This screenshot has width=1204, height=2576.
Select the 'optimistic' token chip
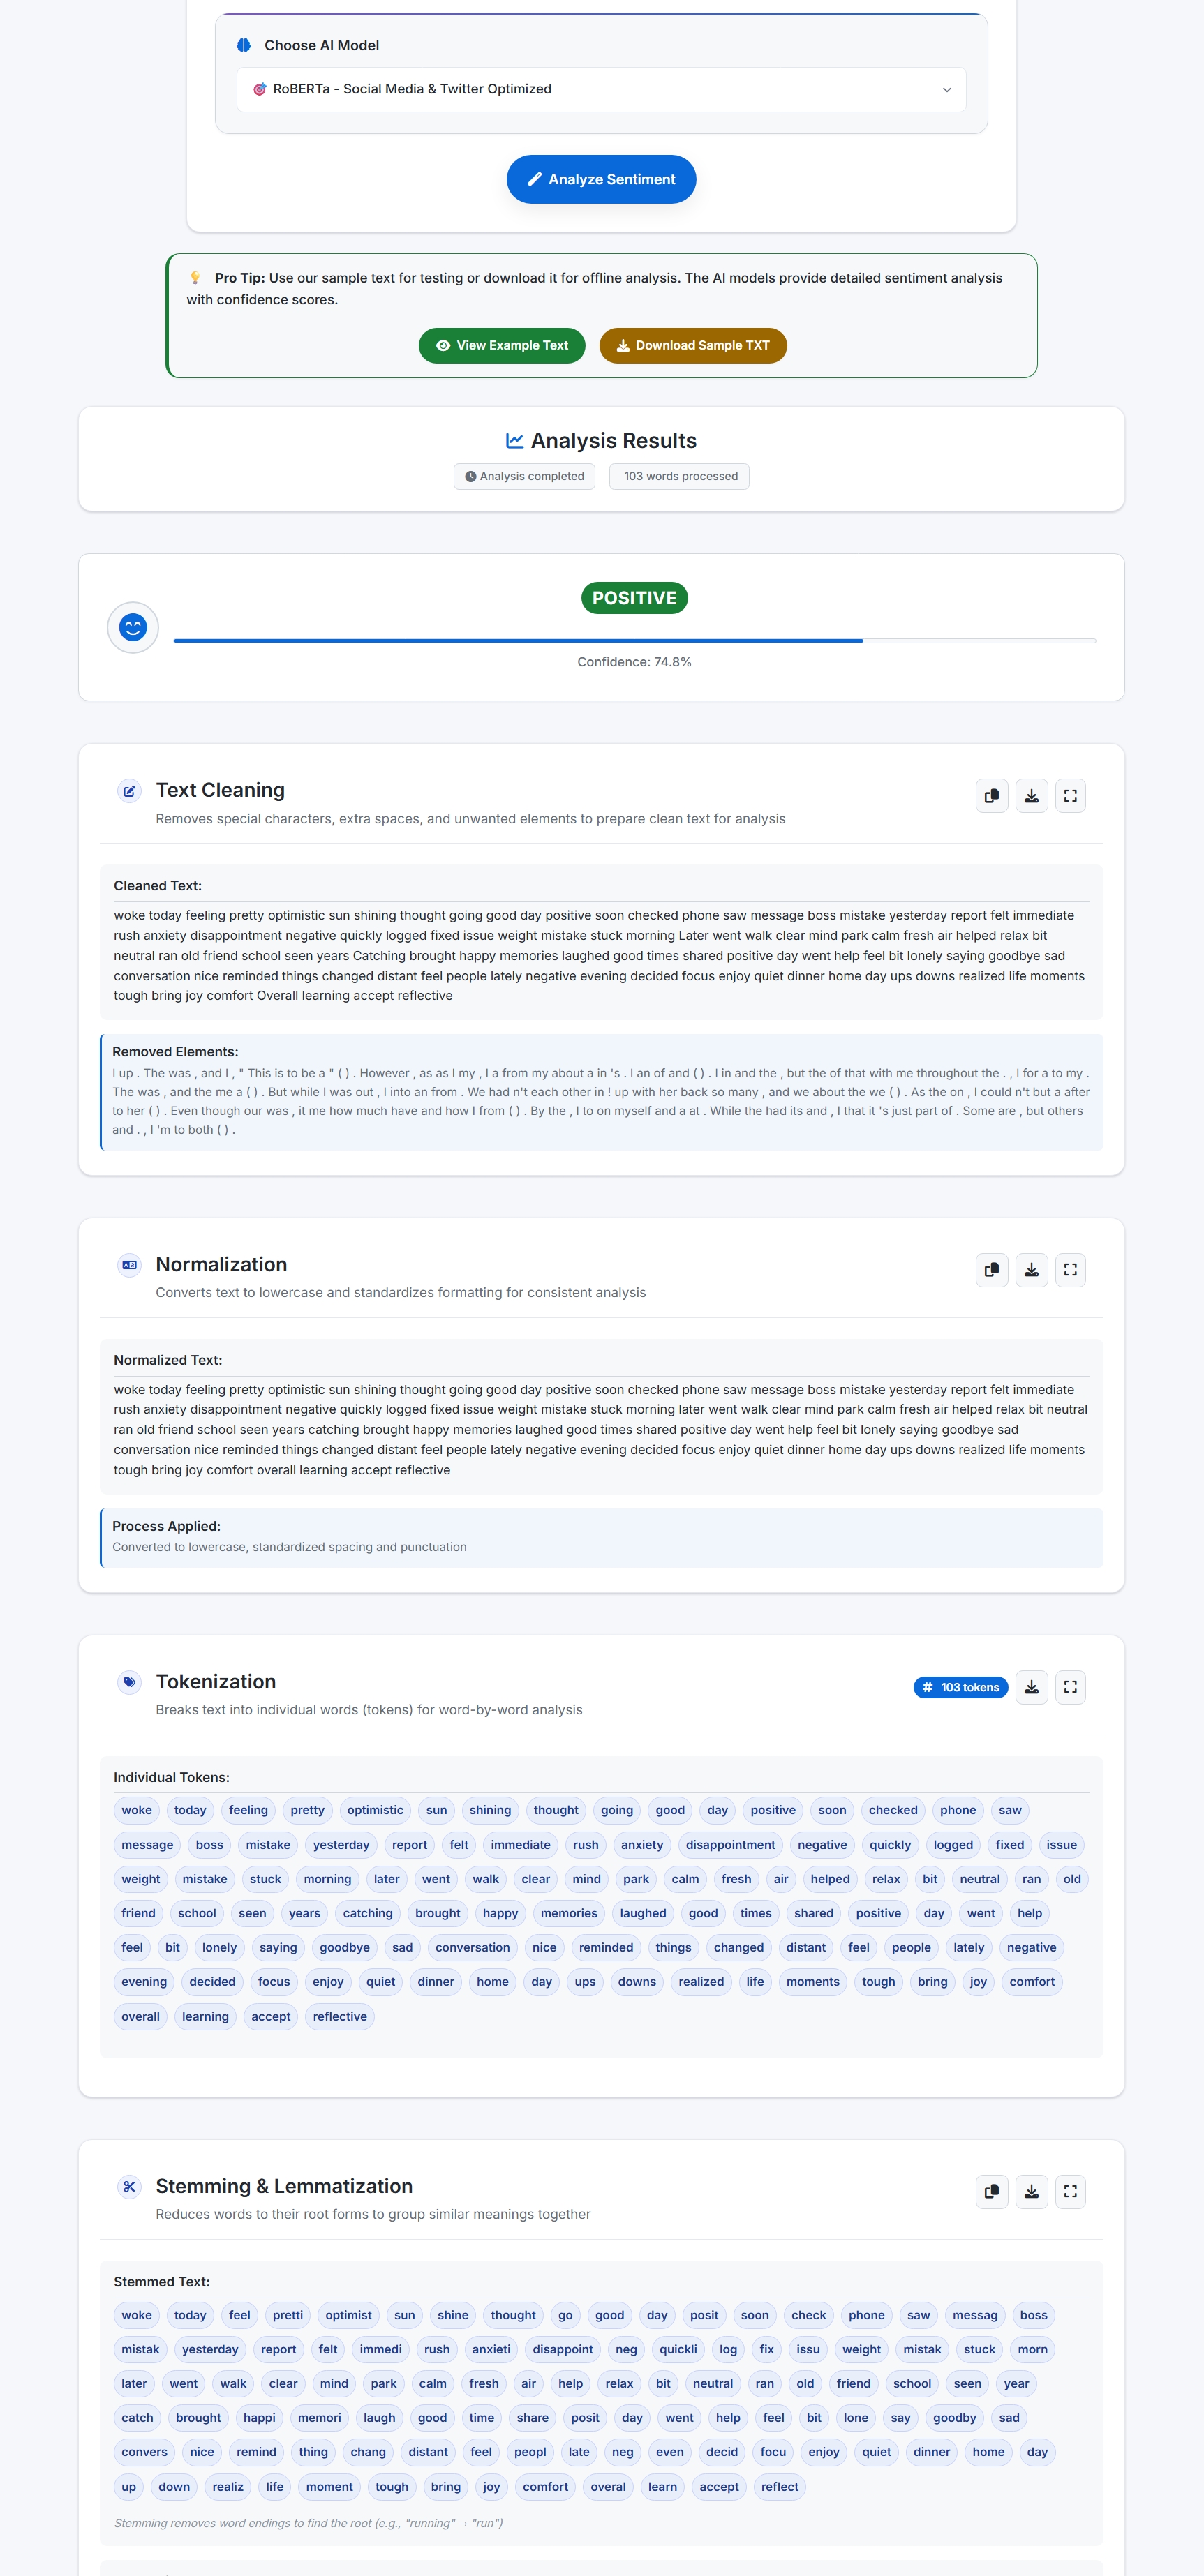[375, 1810]
